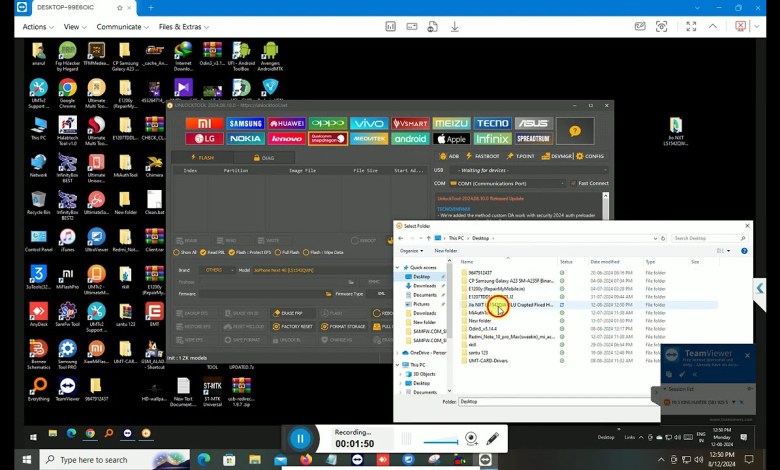The height and width of the screenshot is (470, 780).
Task: Select the Infinix brand tile
Action: point(492,139)
